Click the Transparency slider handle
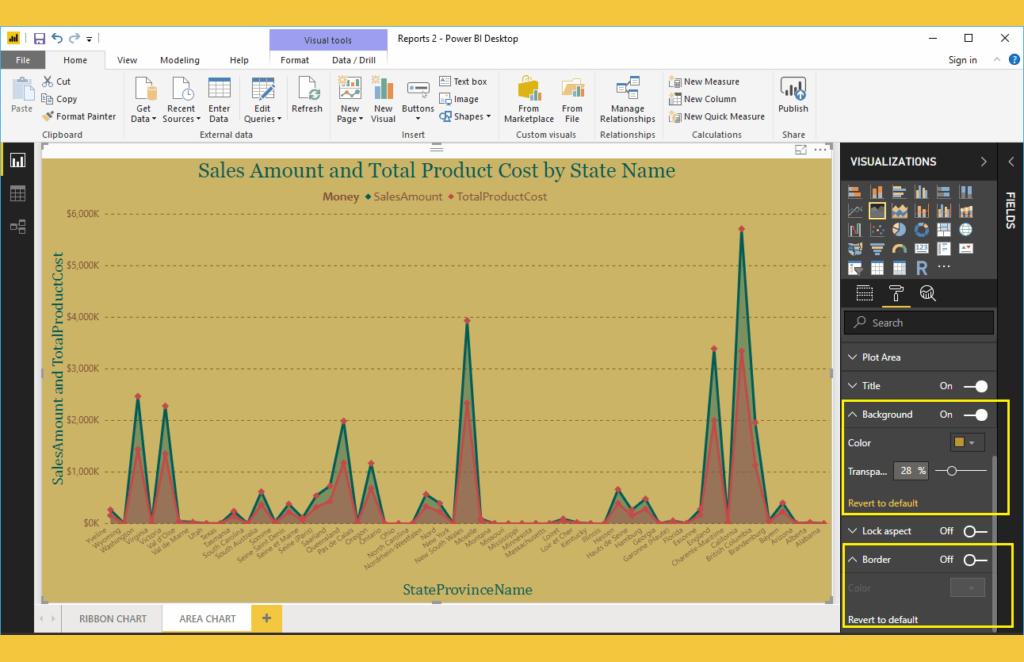1024x662 pixels. 950,470
